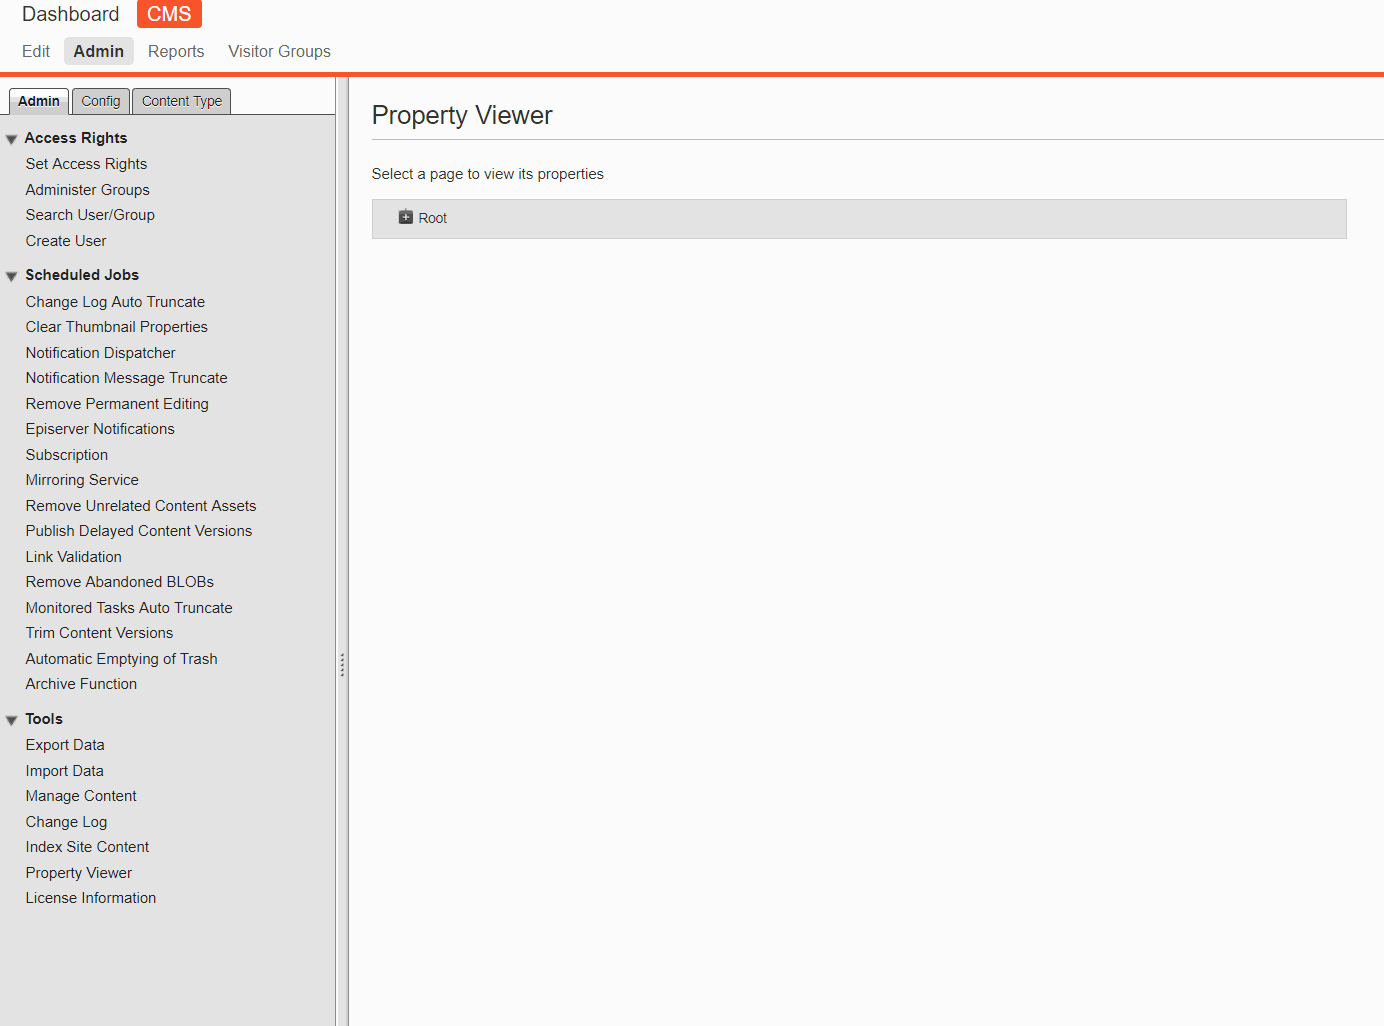Open Administer Groups
1384x1026 pixels.
88,190
